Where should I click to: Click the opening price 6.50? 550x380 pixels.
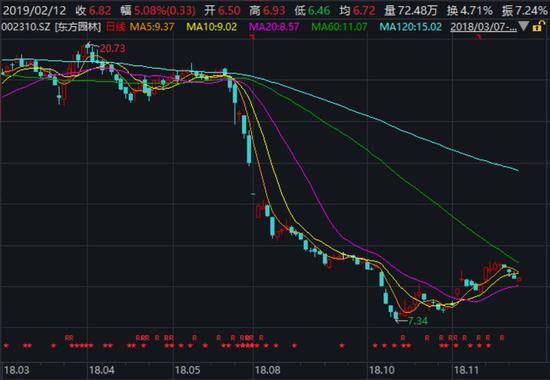click(229, 11)
